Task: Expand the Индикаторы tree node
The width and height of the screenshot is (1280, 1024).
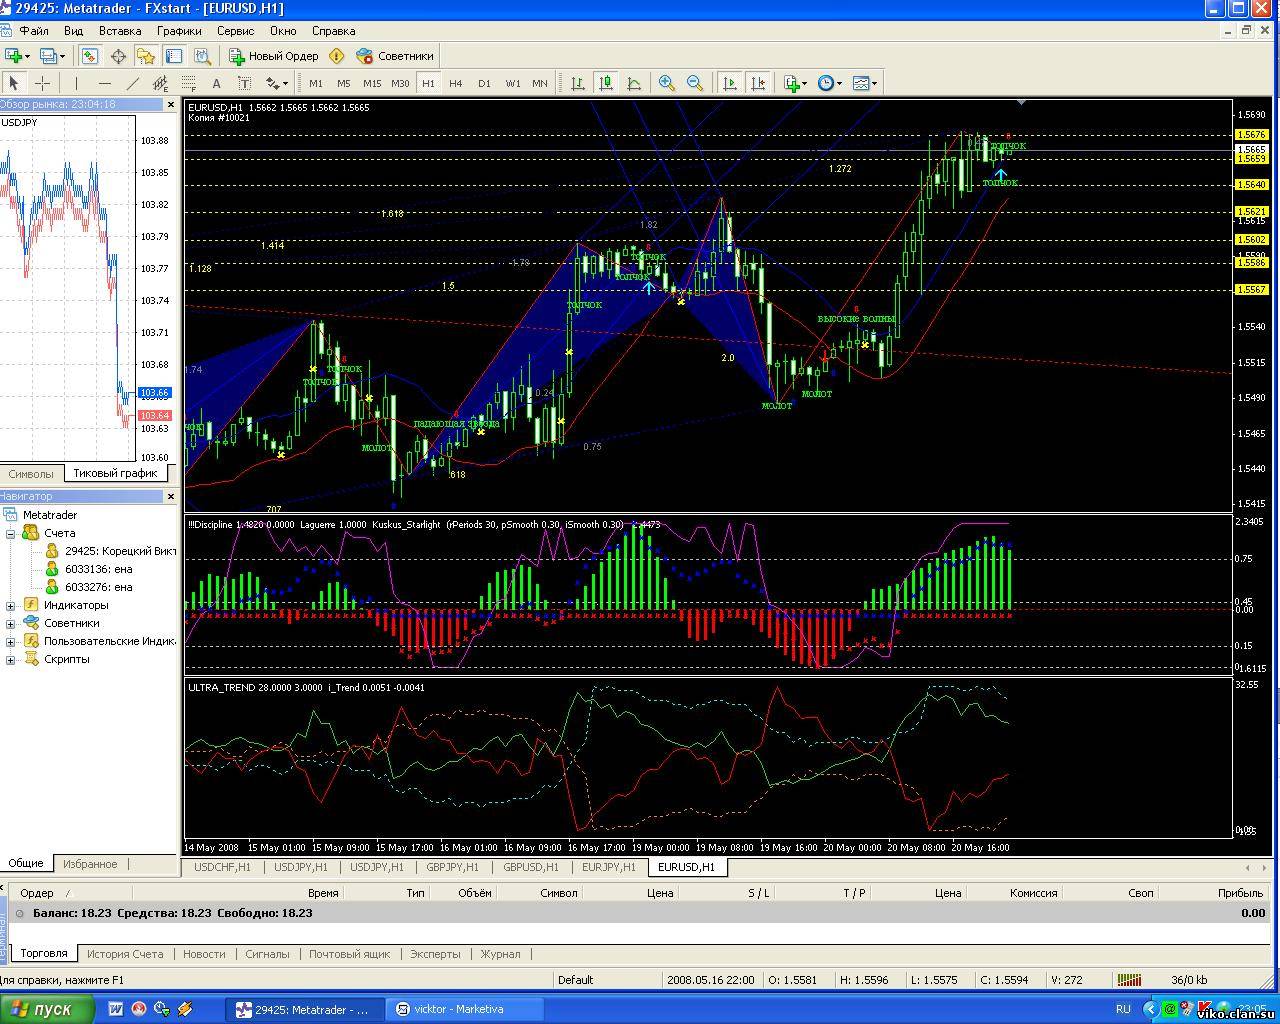Action: pyautogui.click(x=11, y=605)
